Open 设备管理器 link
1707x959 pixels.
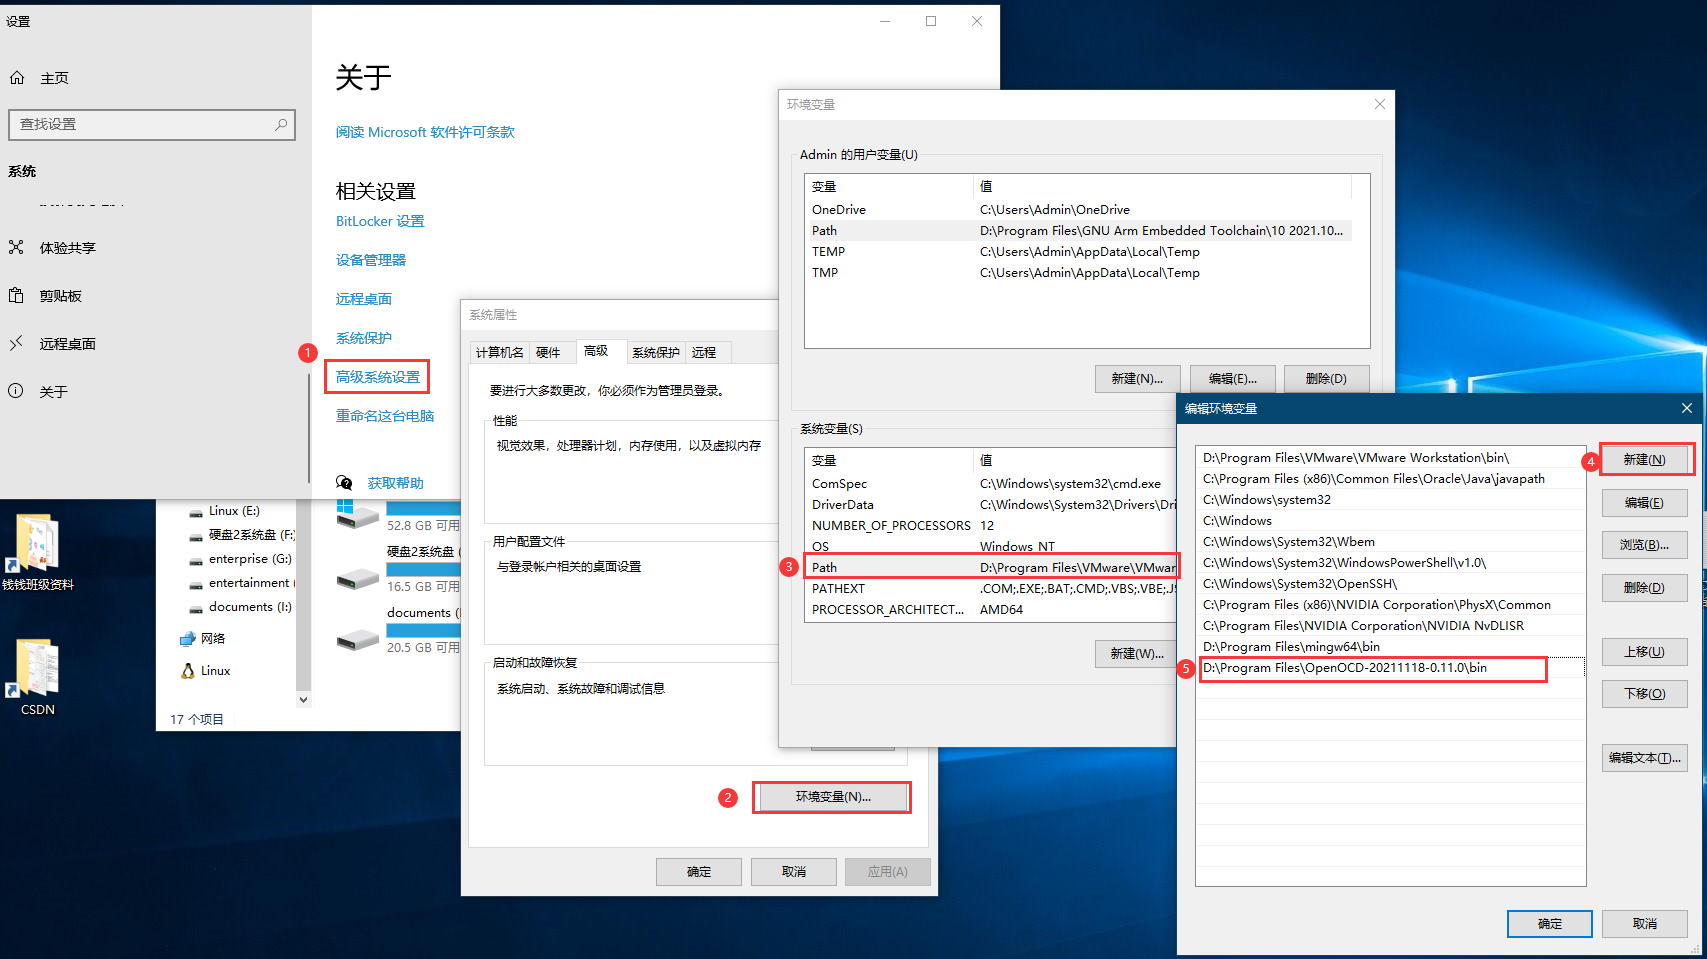371,260
